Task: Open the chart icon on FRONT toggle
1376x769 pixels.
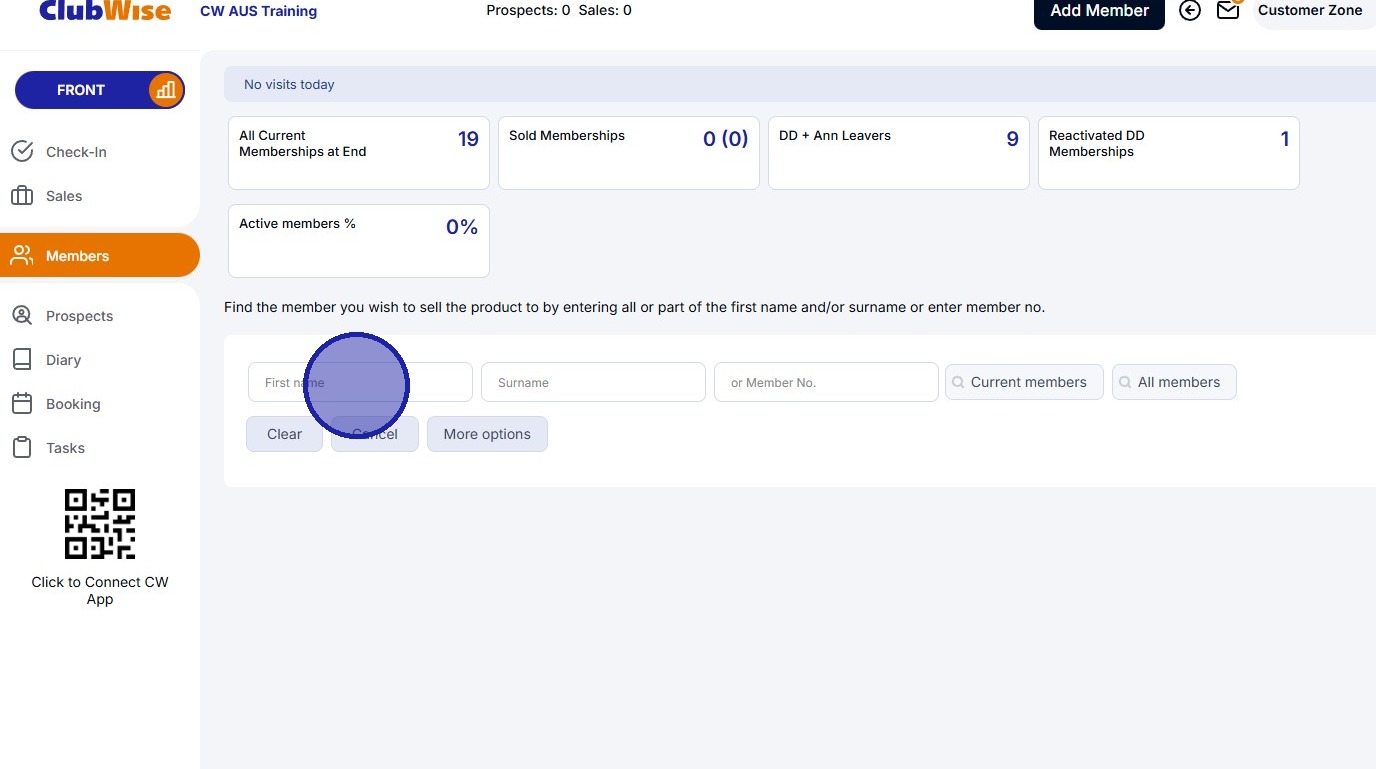Action: coord(166,90)
